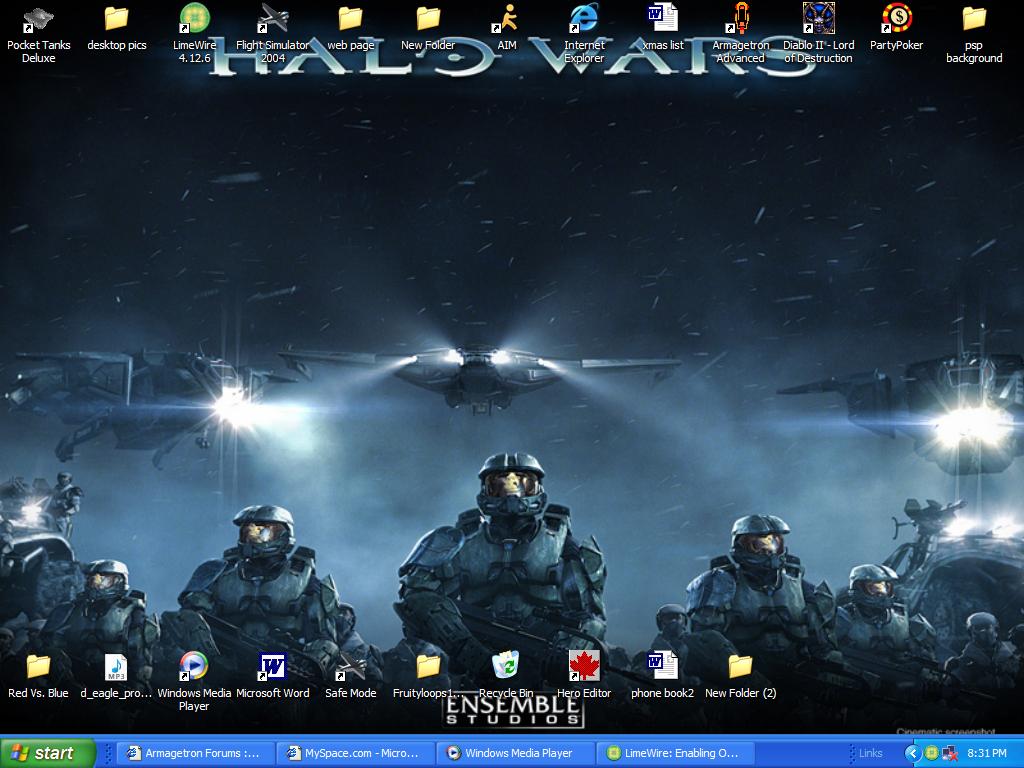Image resolution: width=1024 pixels, height=768 pixels.
Task: Bring up LimeWire window from the taskbar
Action: tap(674, 753)
